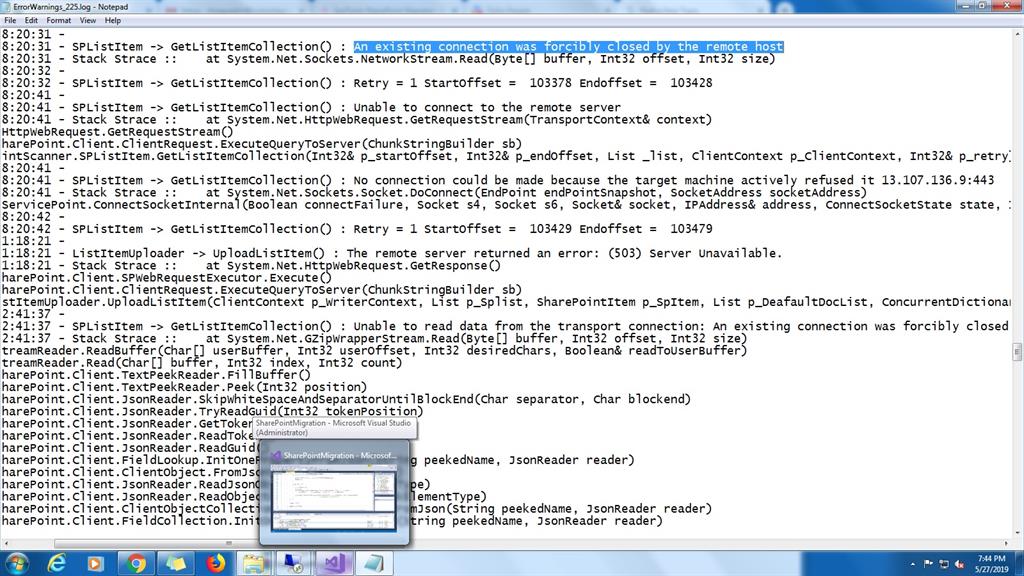This screenshot has width=1024, height=576.
Task: Open the taskbar app left of Firefox
Action: tap(175, 563)
